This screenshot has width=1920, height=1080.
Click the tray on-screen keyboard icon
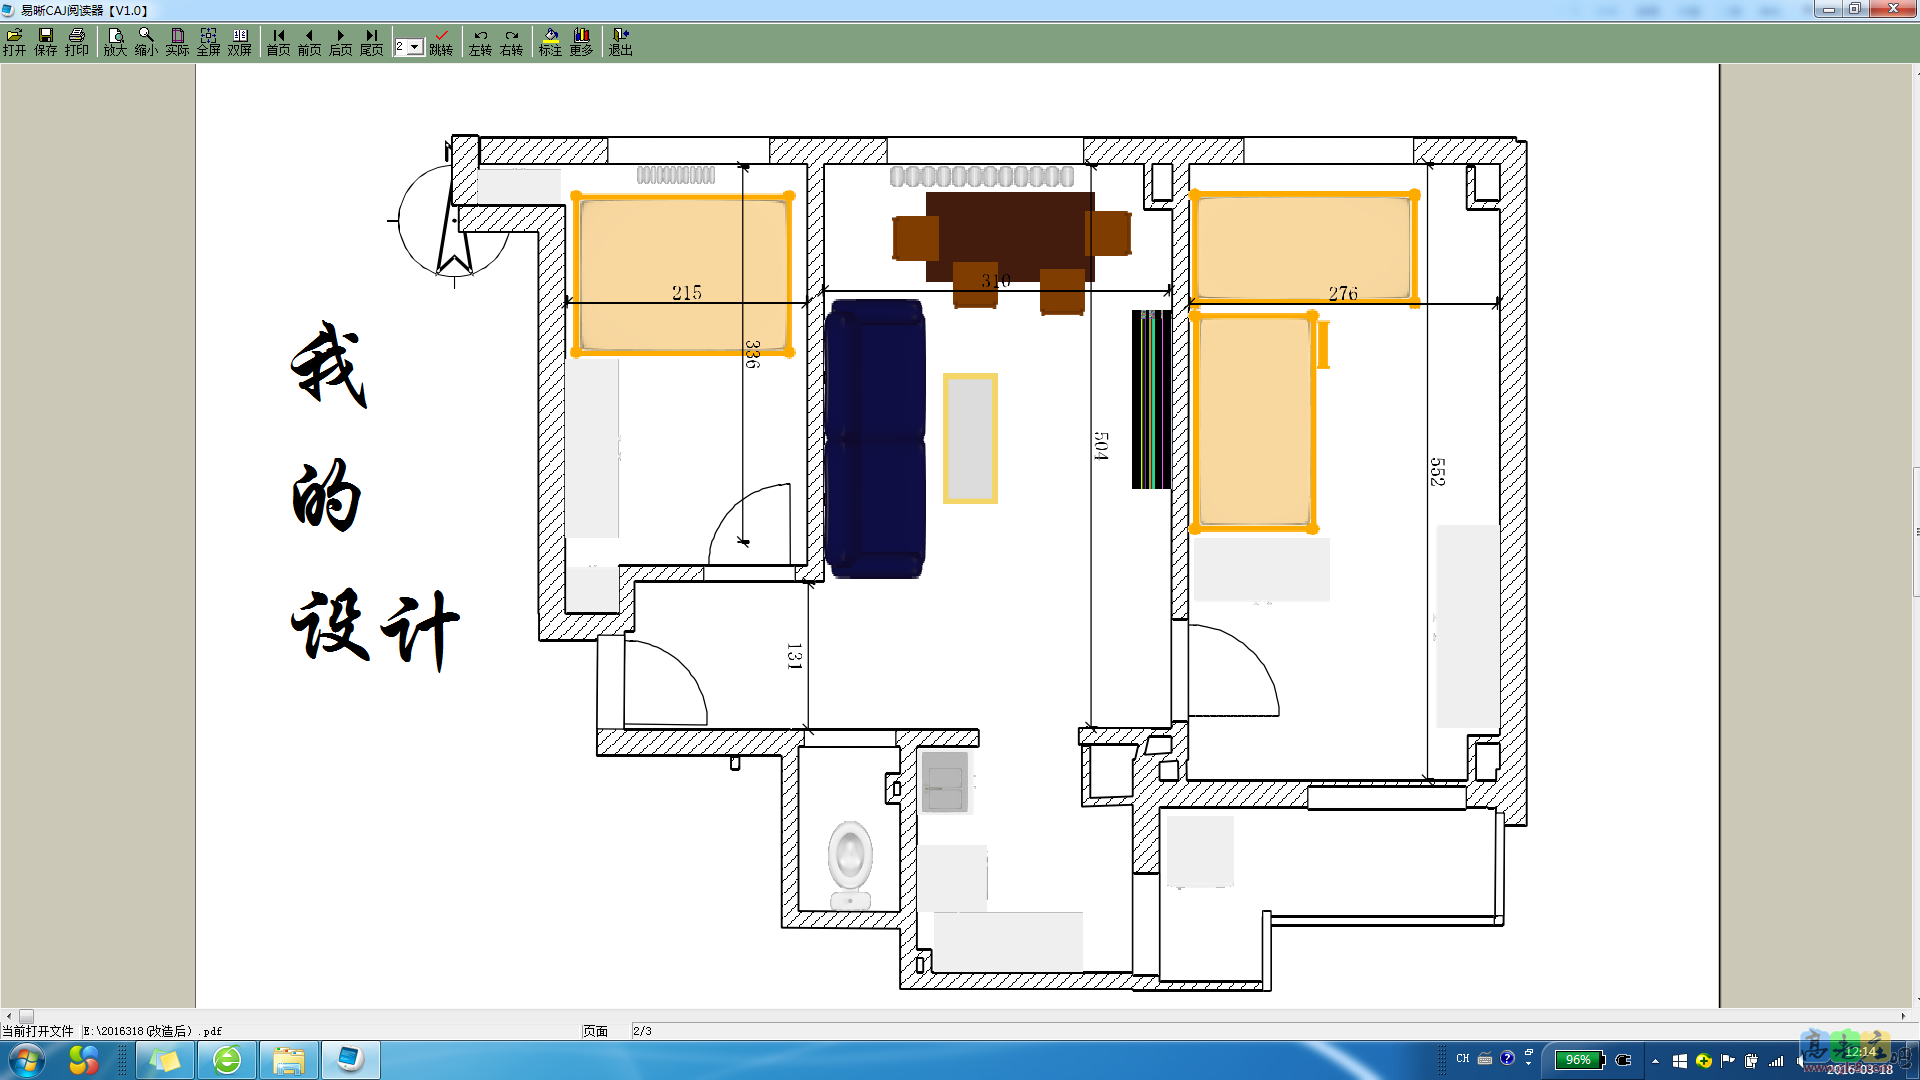coord(1485,1059)
